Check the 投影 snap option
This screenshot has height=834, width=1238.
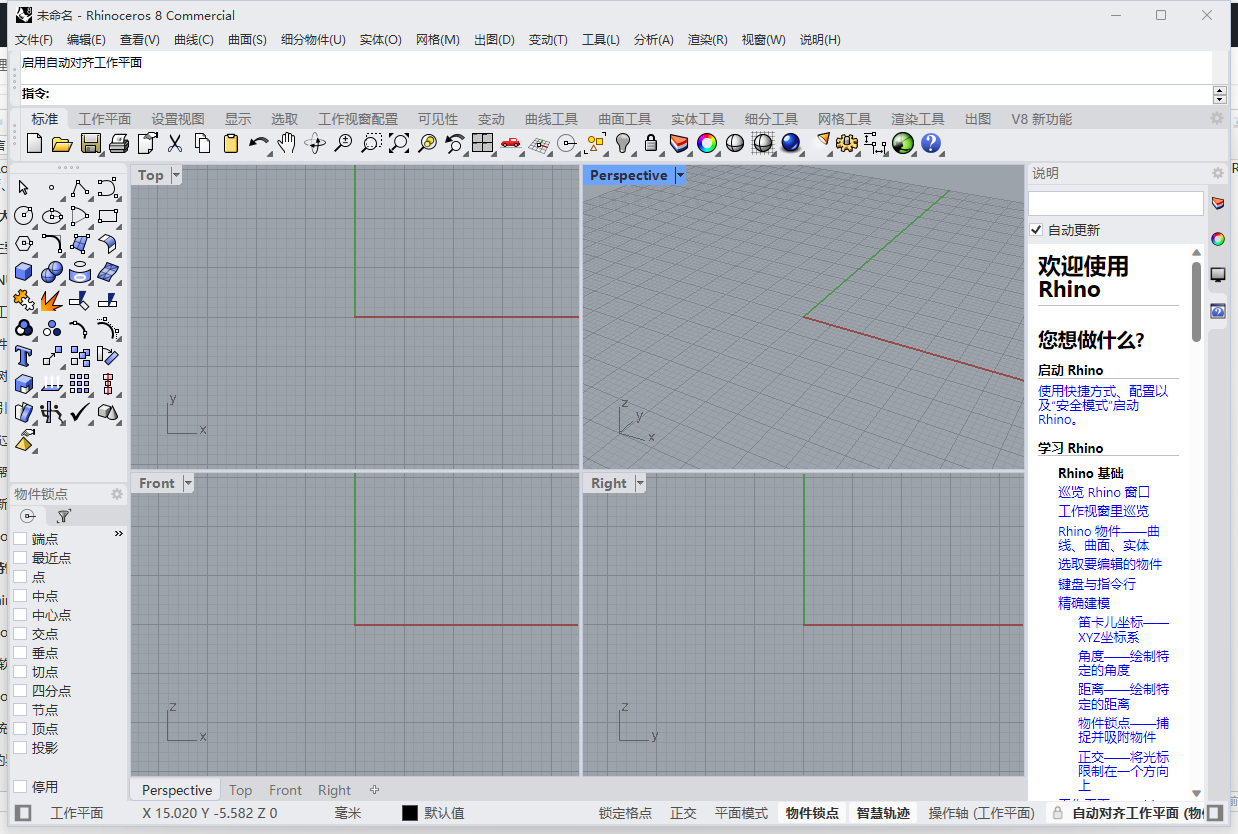coord(20,748)
